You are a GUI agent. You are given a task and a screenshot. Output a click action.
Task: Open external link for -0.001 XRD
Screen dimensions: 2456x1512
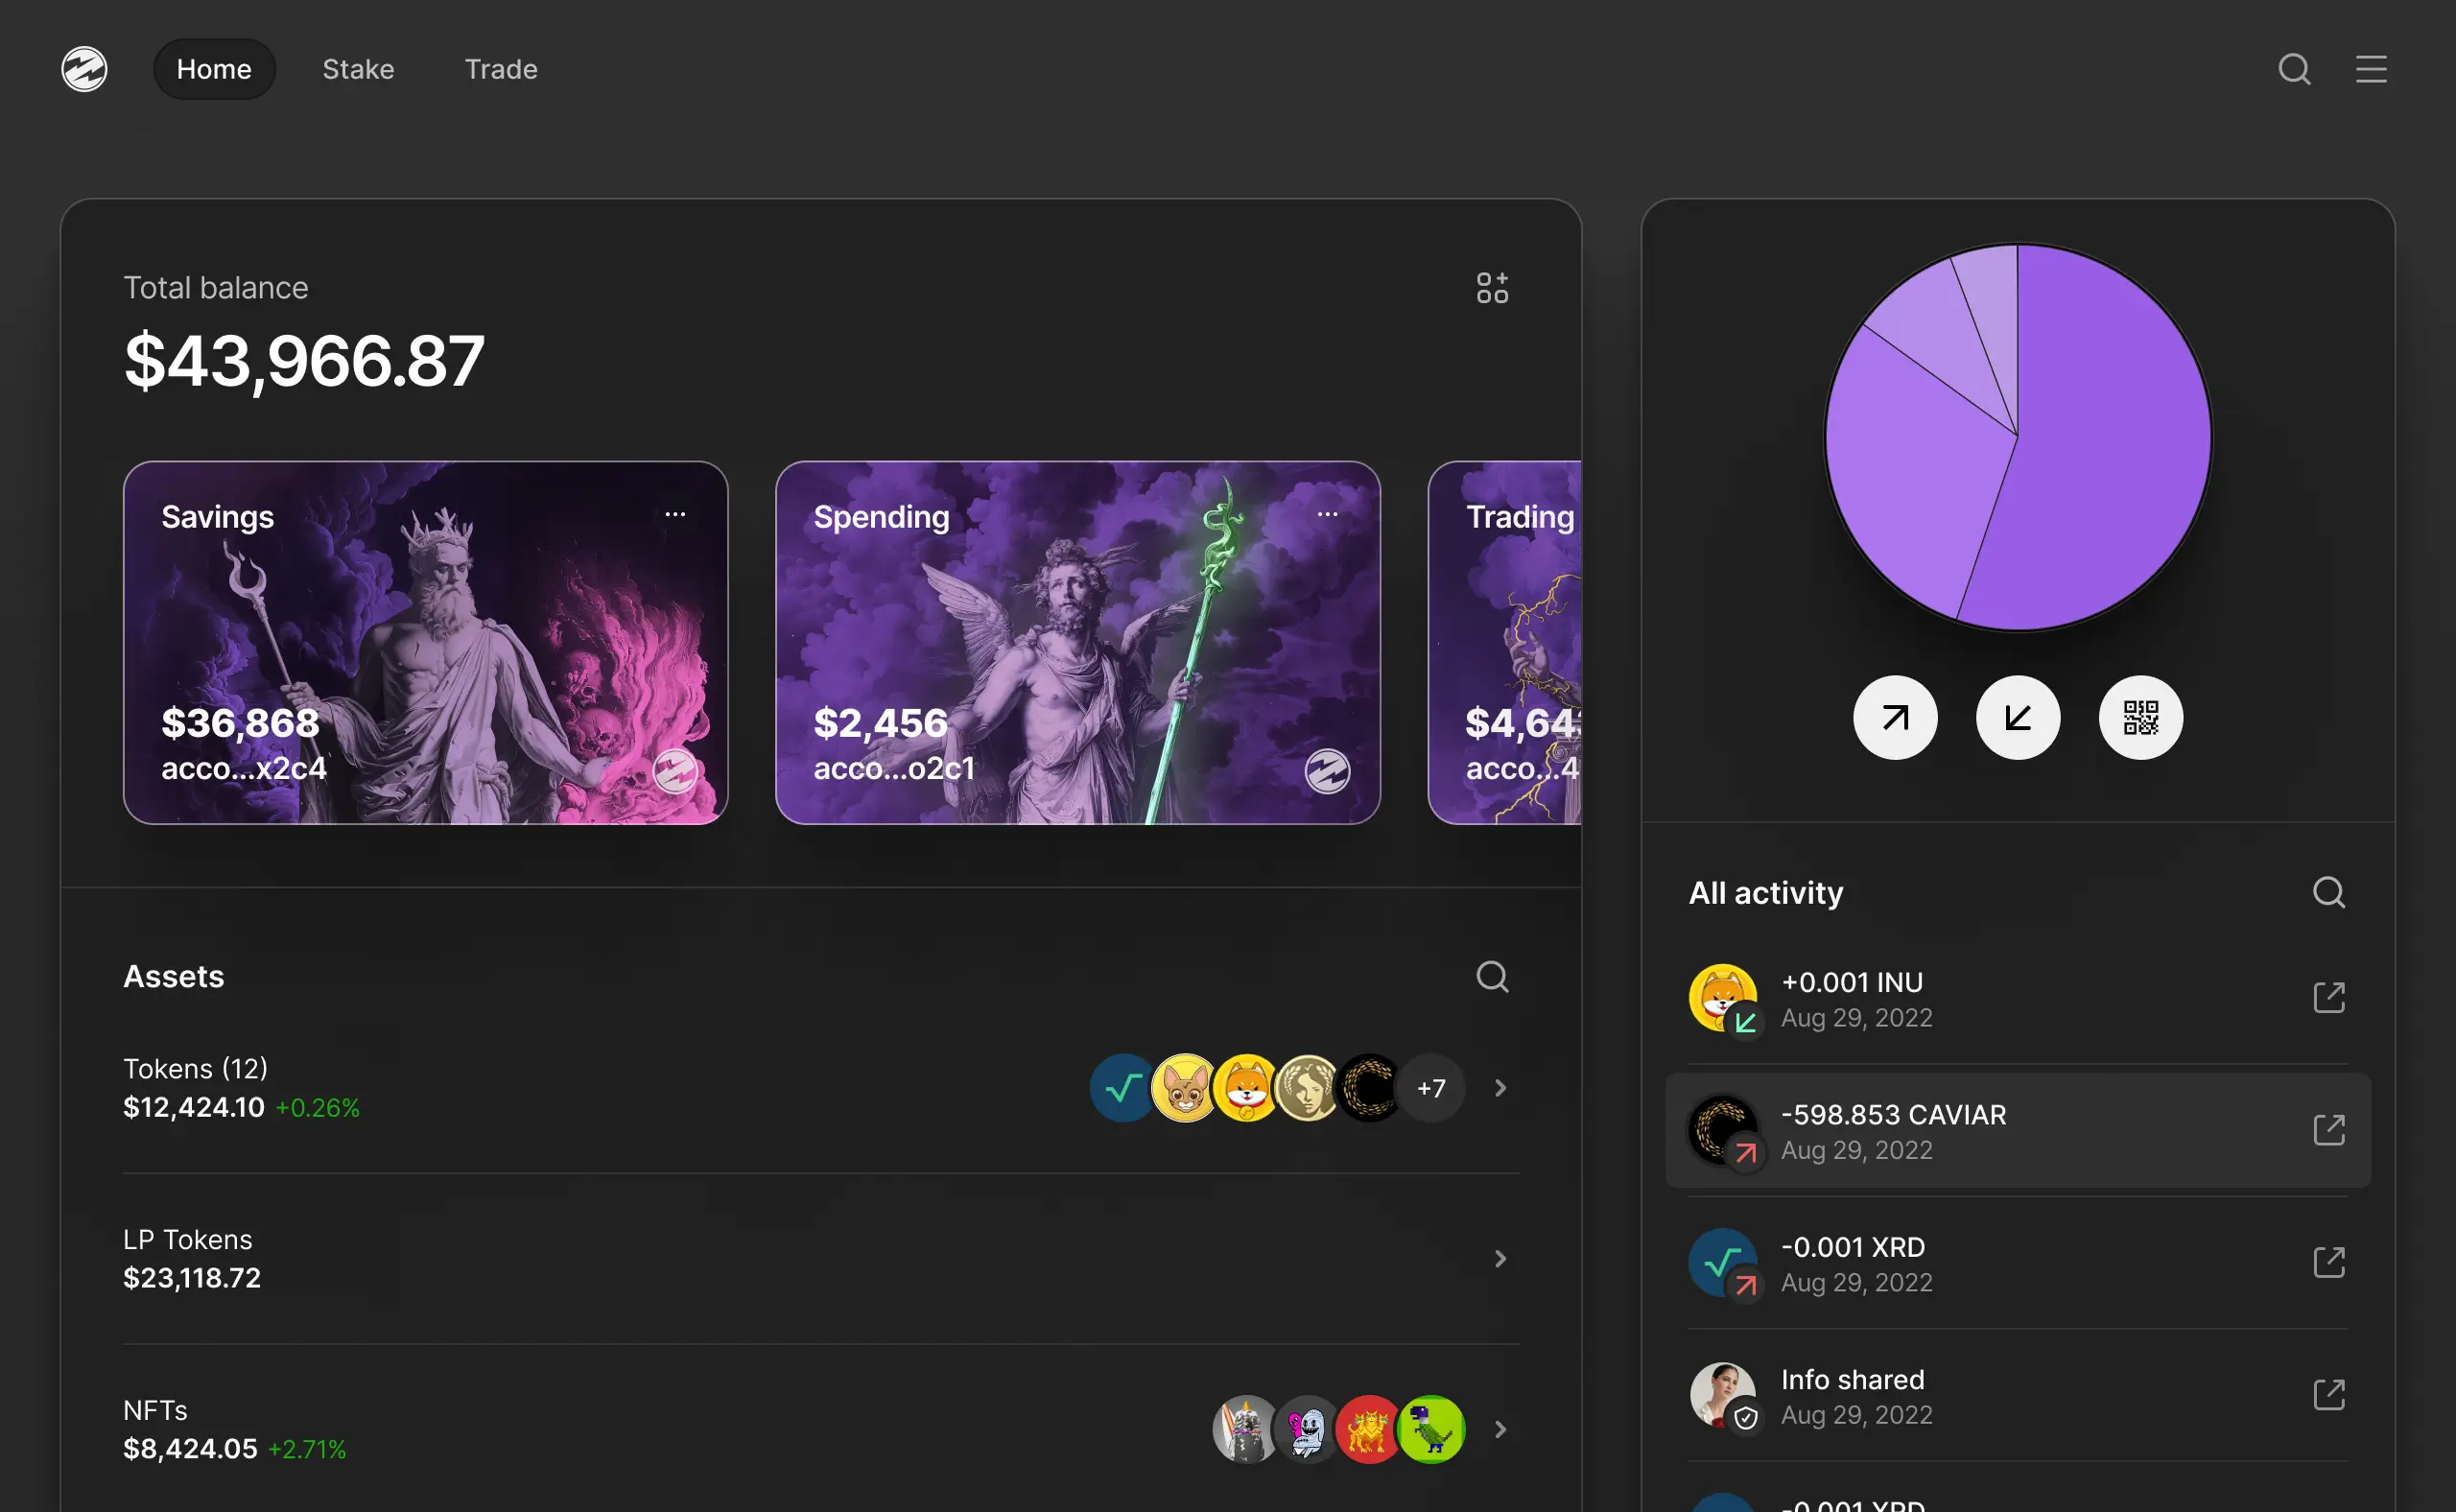click(2329, 1263)
